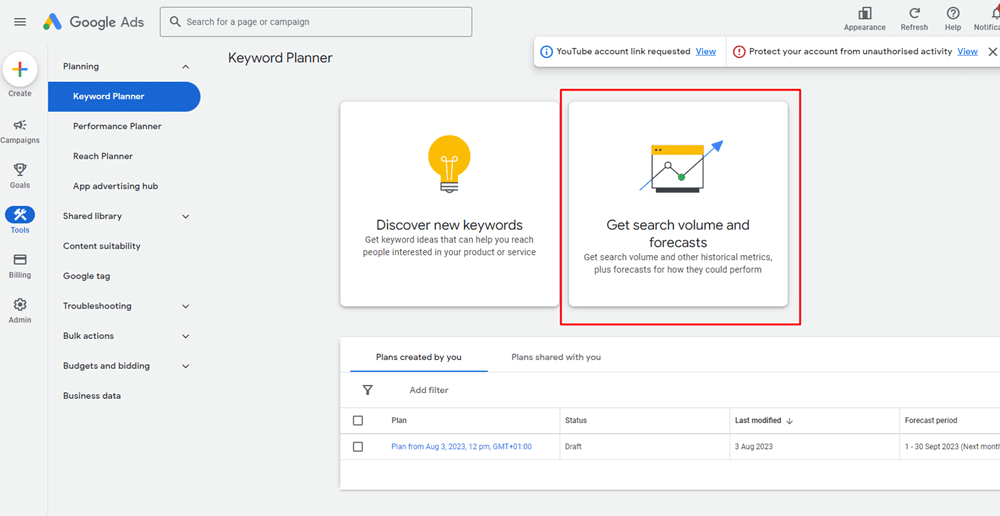
Task: Focus the page or campaign search box
Action: click(x=316, y=22)
